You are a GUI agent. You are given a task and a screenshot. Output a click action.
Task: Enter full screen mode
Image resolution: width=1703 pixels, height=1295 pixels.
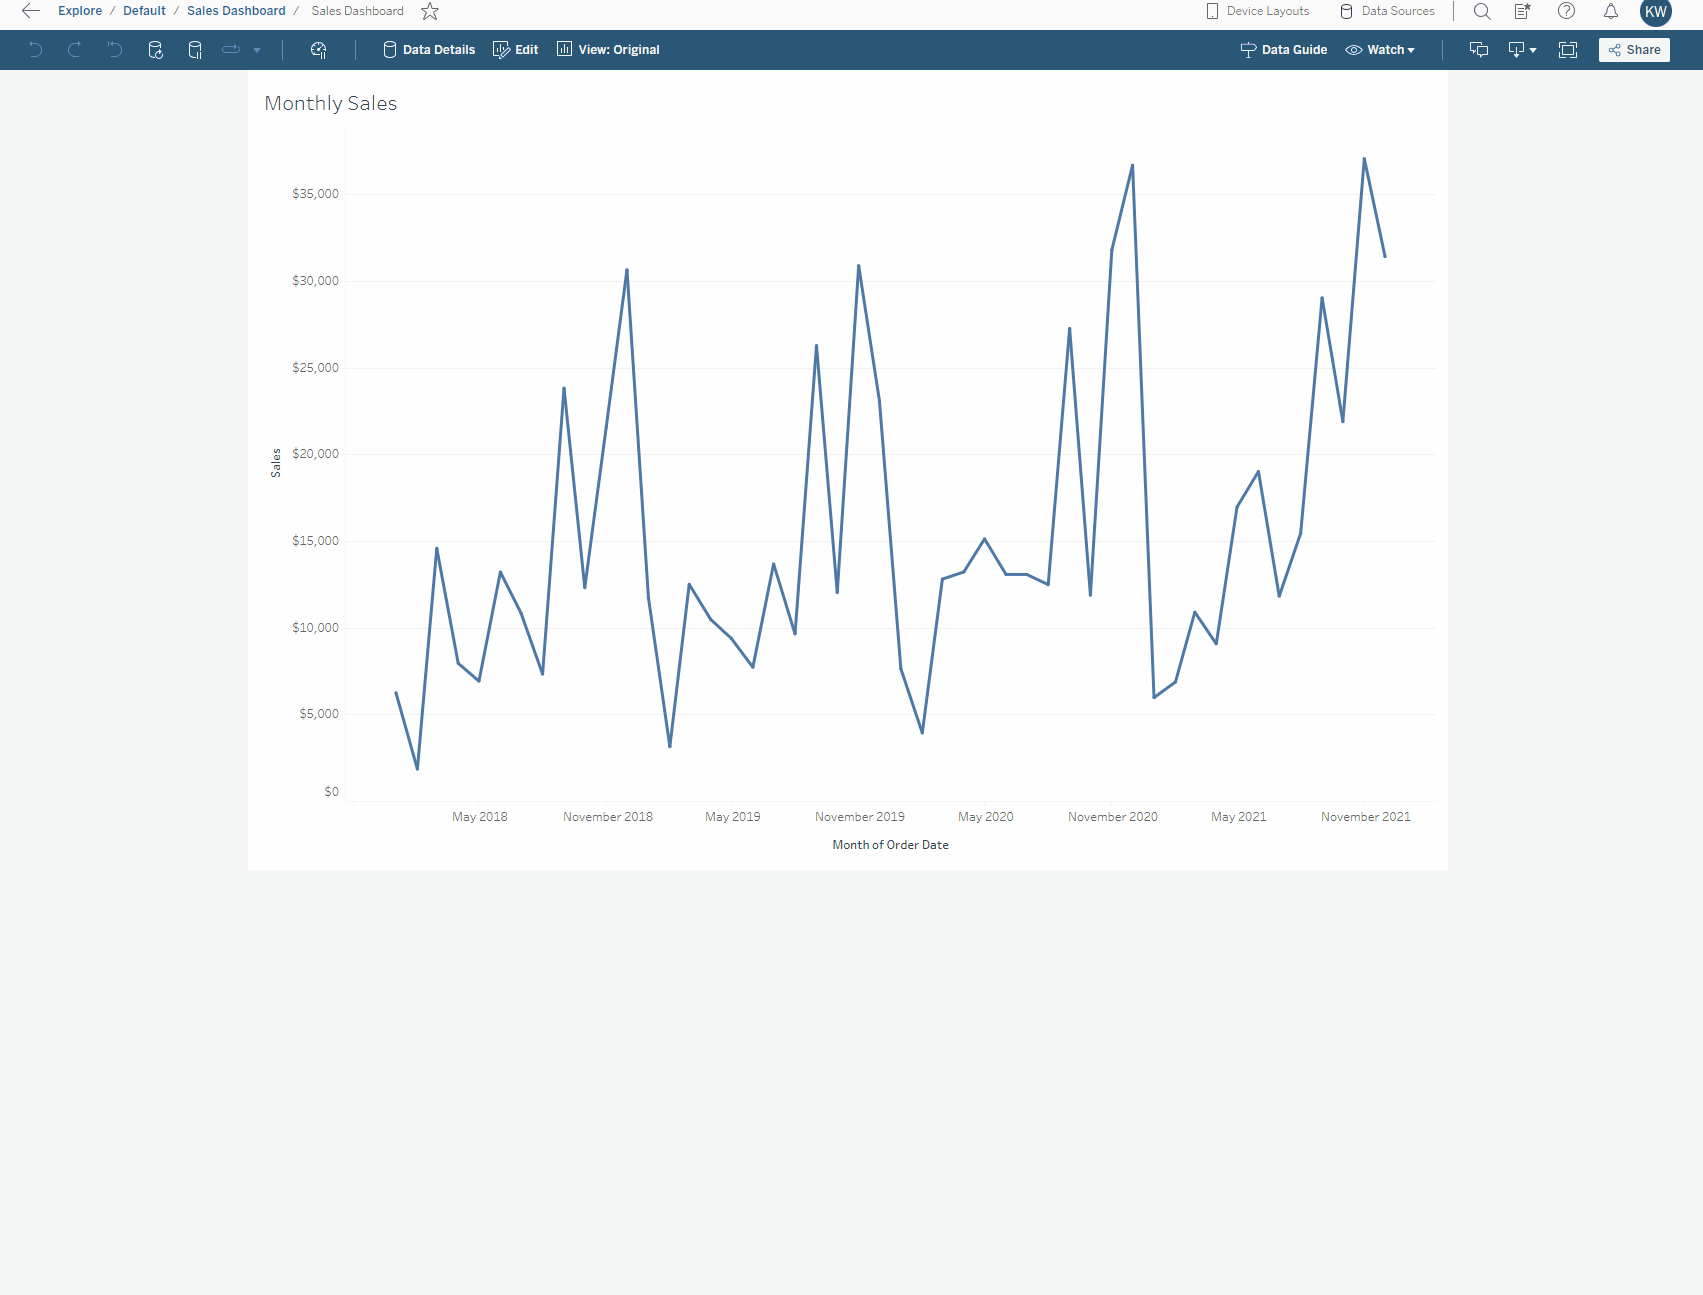coord(1568,50)
